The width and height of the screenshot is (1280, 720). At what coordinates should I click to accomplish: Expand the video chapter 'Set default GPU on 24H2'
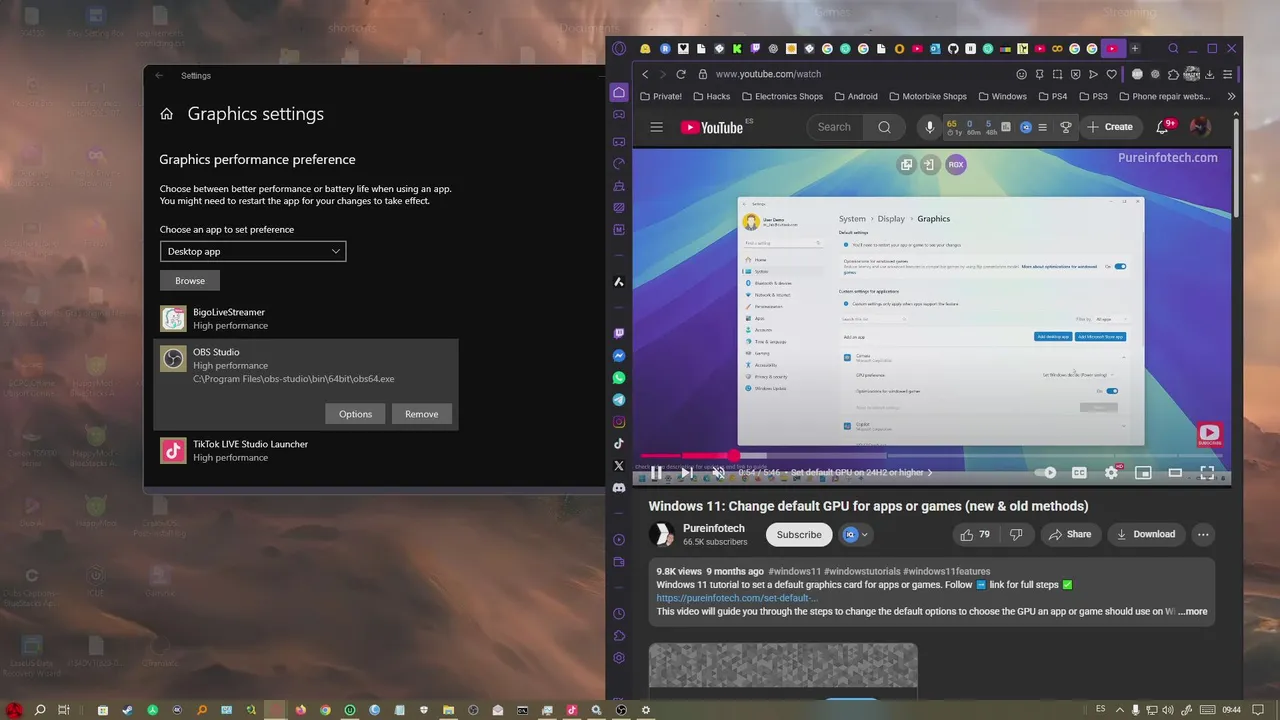coord(861,472)
